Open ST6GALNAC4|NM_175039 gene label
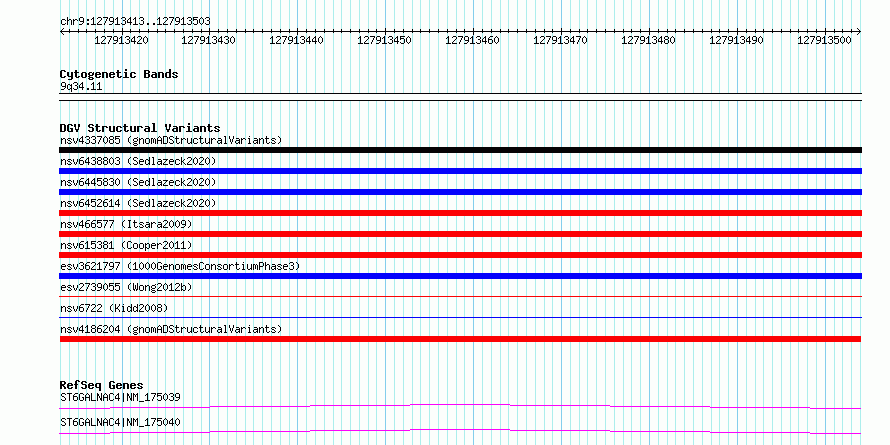Viewport: 890px width, 445px height. (120, 397)
